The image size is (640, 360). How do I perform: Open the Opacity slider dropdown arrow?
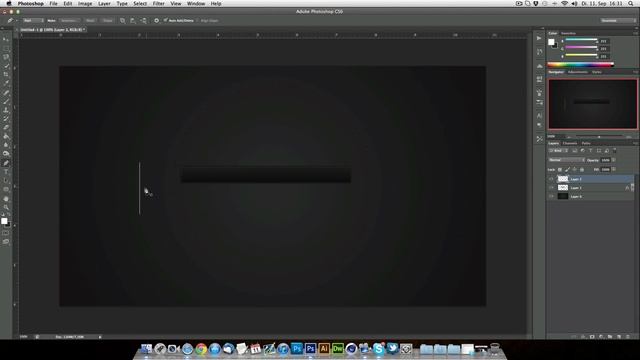click(x=613, y=160)
